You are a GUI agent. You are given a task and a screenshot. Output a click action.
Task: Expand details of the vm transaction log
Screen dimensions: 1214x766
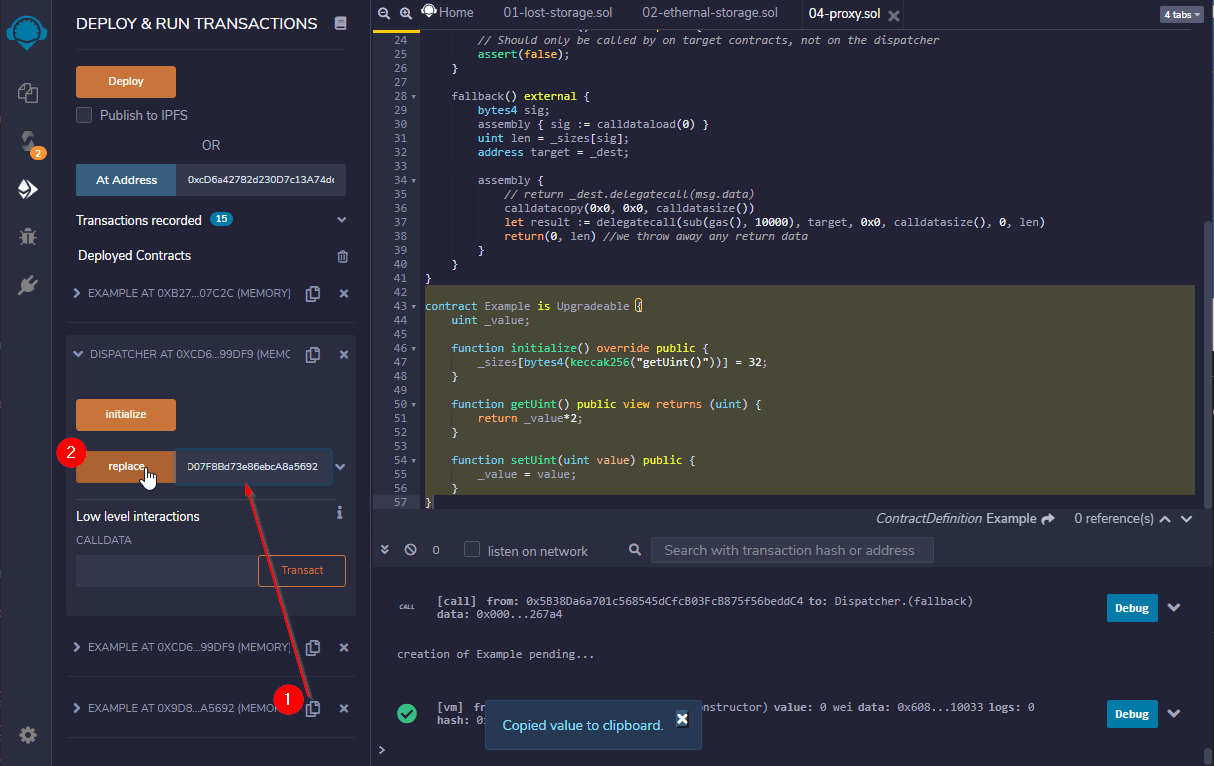pos(1174,713)
